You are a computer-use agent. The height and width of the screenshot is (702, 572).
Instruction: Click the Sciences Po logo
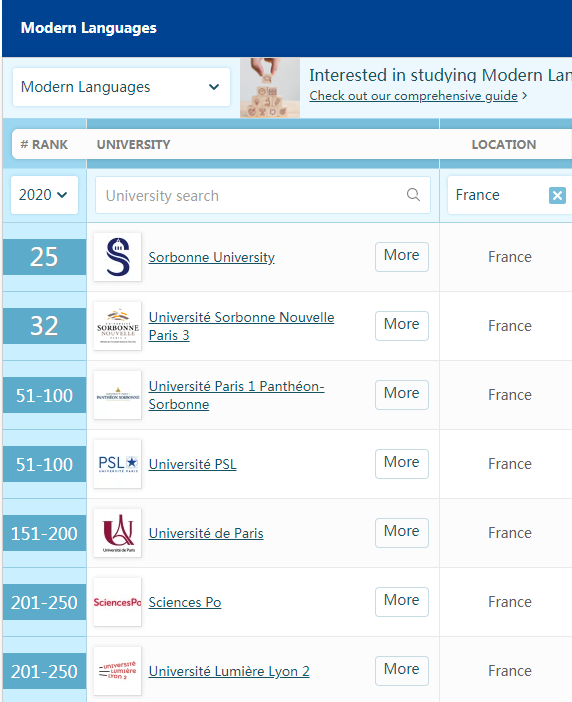click(118, 602)
